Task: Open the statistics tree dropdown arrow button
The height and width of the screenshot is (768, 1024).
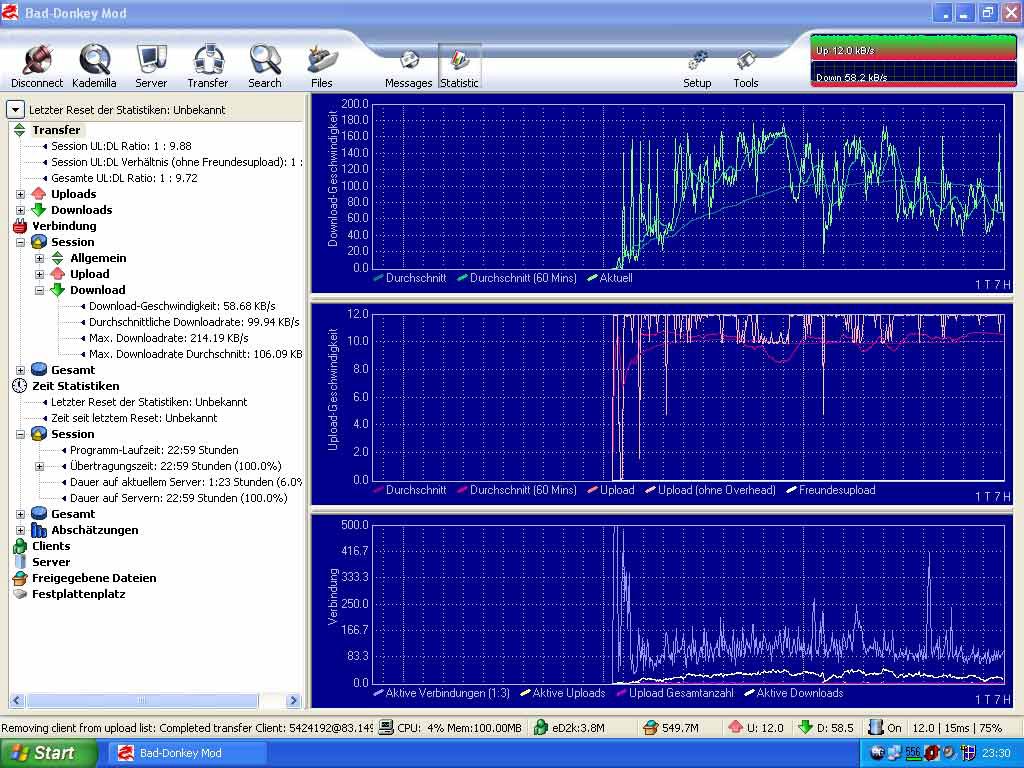Action: (16, 110)
